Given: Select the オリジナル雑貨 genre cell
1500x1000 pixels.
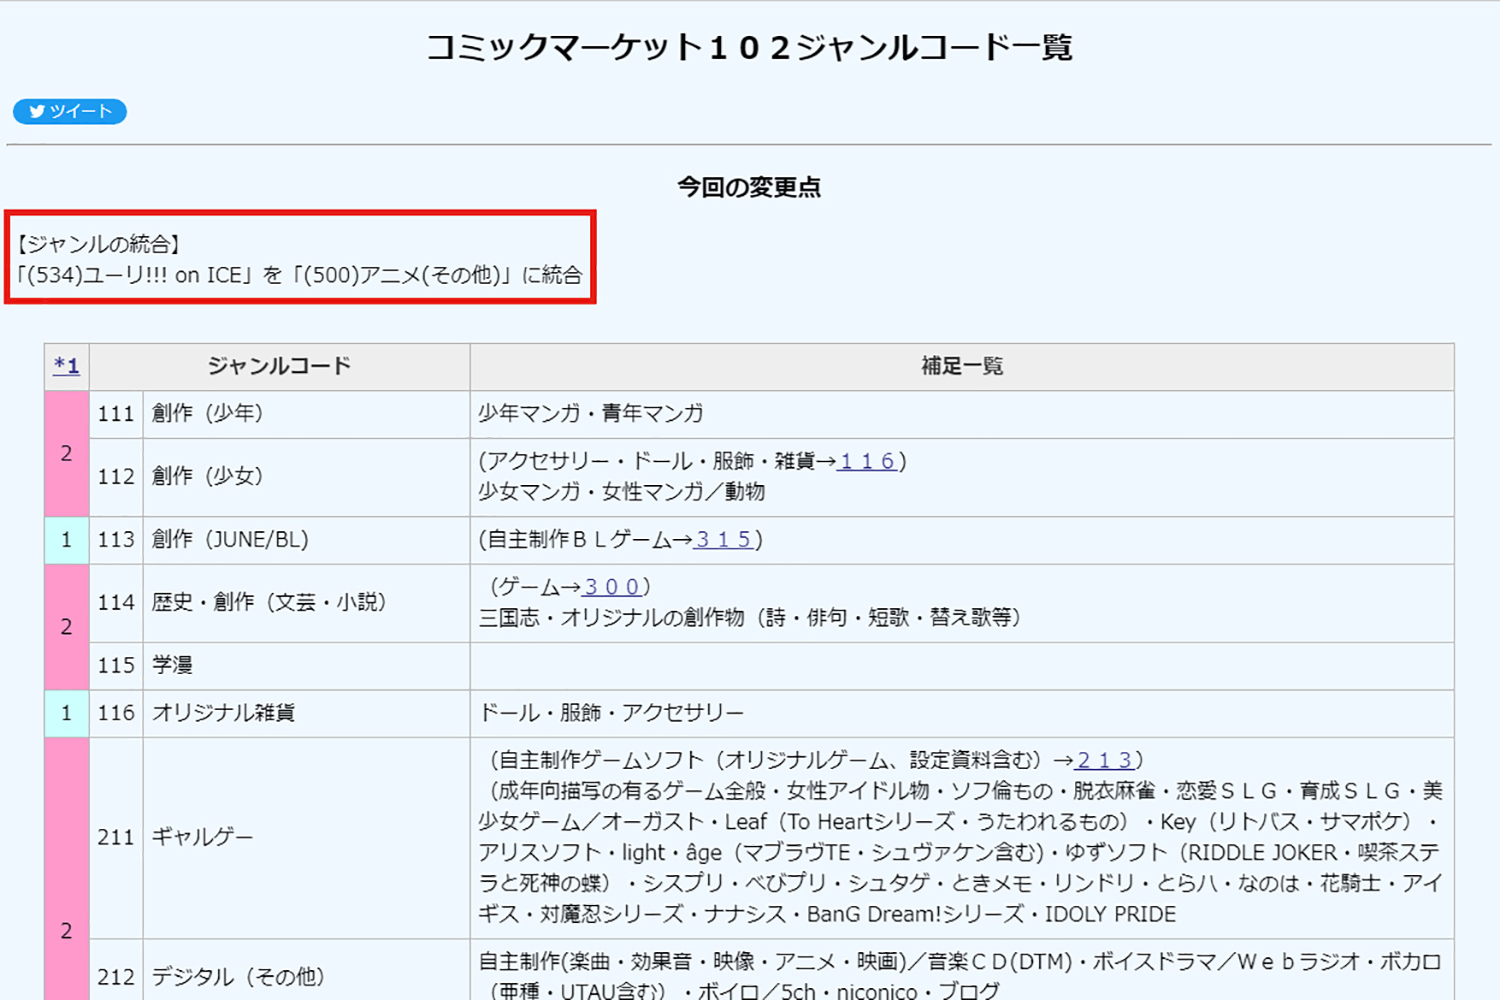Looking at the screenshot, I should pyautogui.click(x=223, y=713).
